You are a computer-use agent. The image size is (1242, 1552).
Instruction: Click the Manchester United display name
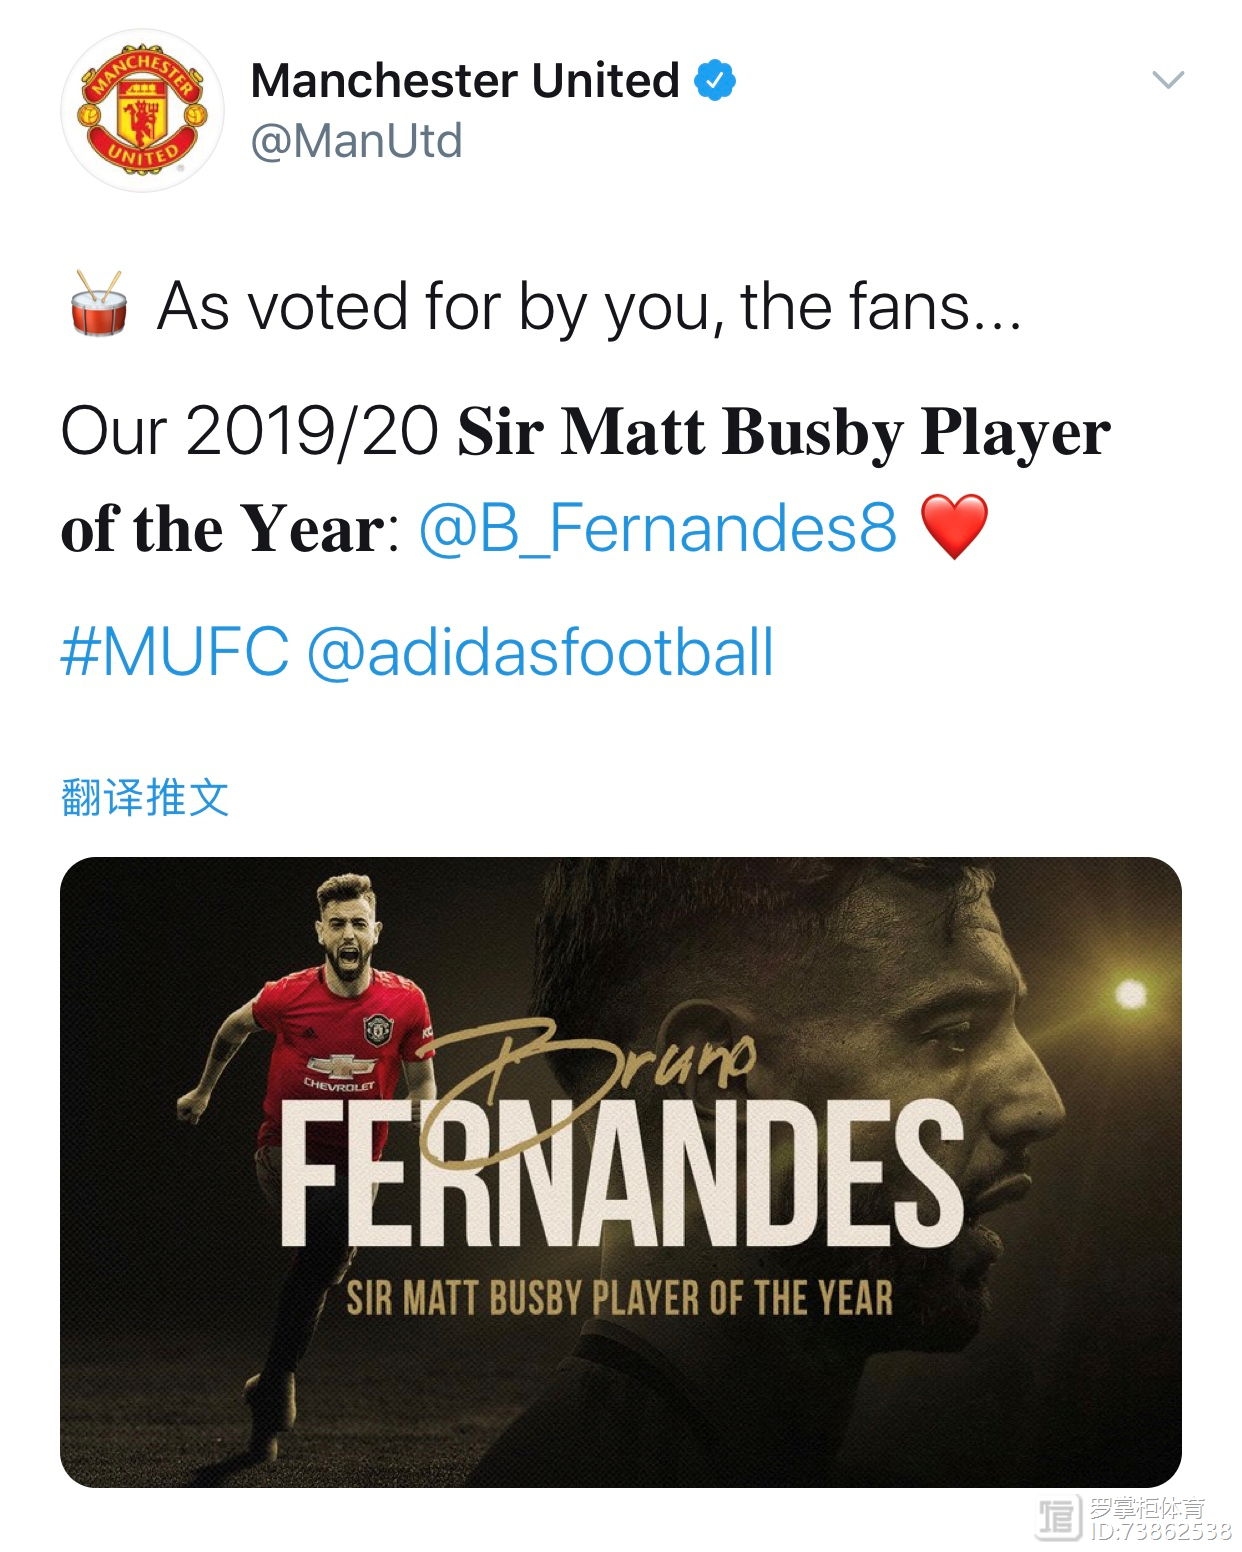pos(465,81)
